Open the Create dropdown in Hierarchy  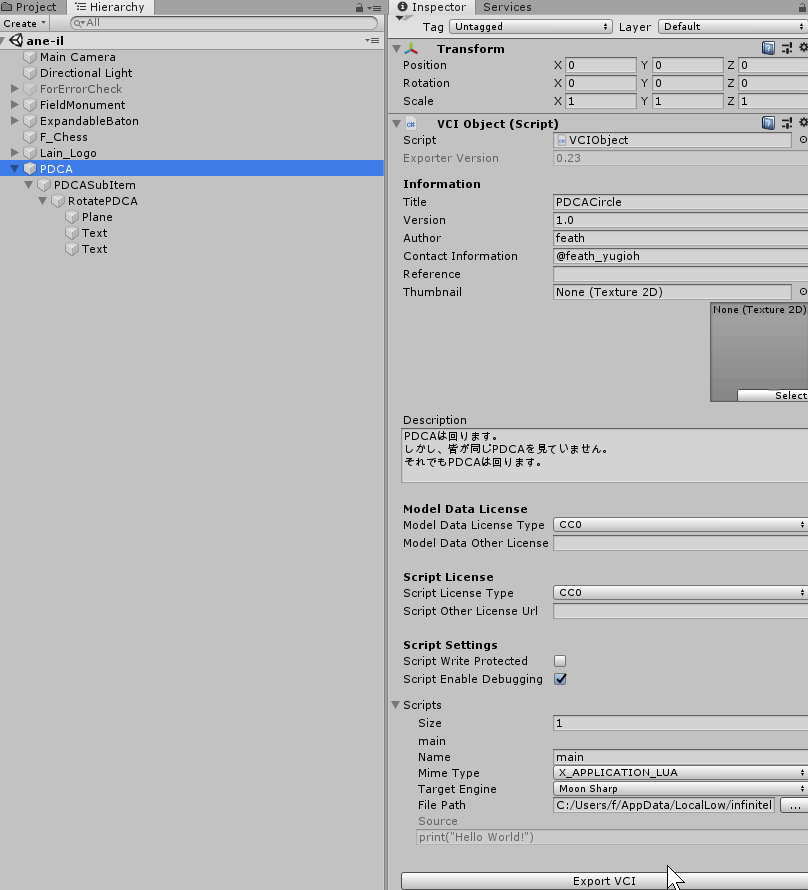pyautogui.click(x=24, y=23)
